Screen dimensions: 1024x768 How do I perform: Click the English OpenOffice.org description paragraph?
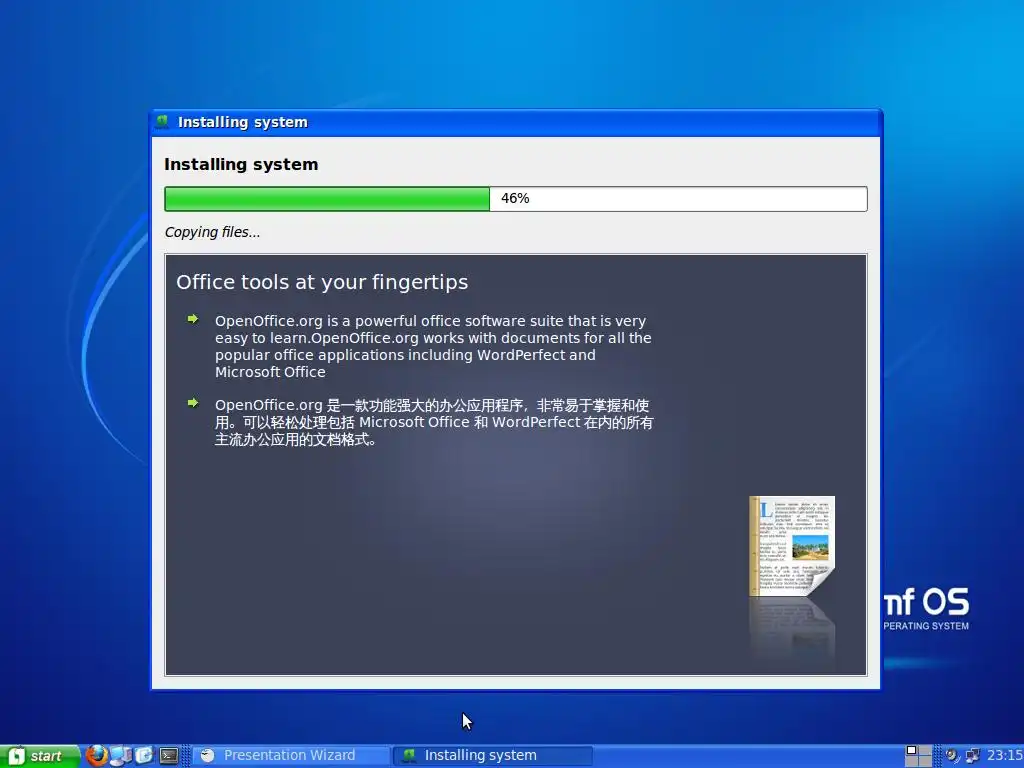click(x=433, y=346)
